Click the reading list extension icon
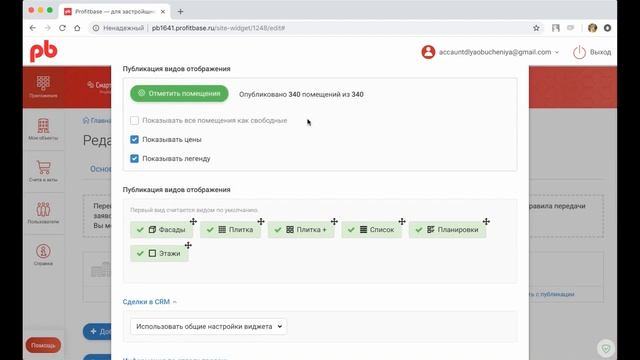Screen dimensions: 640x360 [556, 28]
